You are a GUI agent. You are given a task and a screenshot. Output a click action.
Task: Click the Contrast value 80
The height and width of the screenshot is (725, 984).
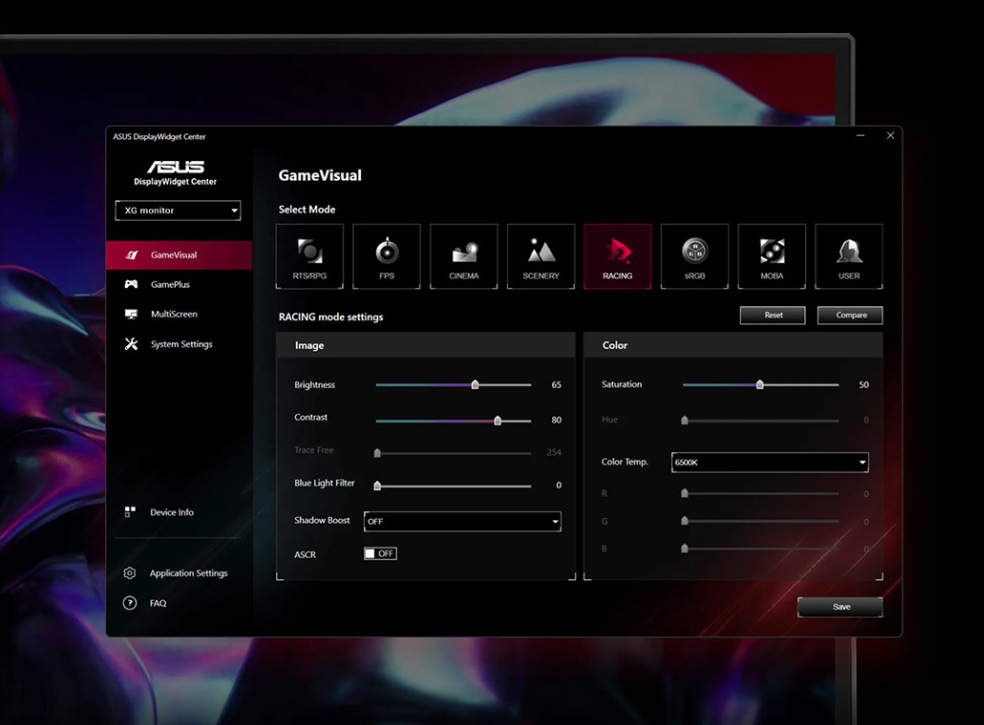point(556,420)
